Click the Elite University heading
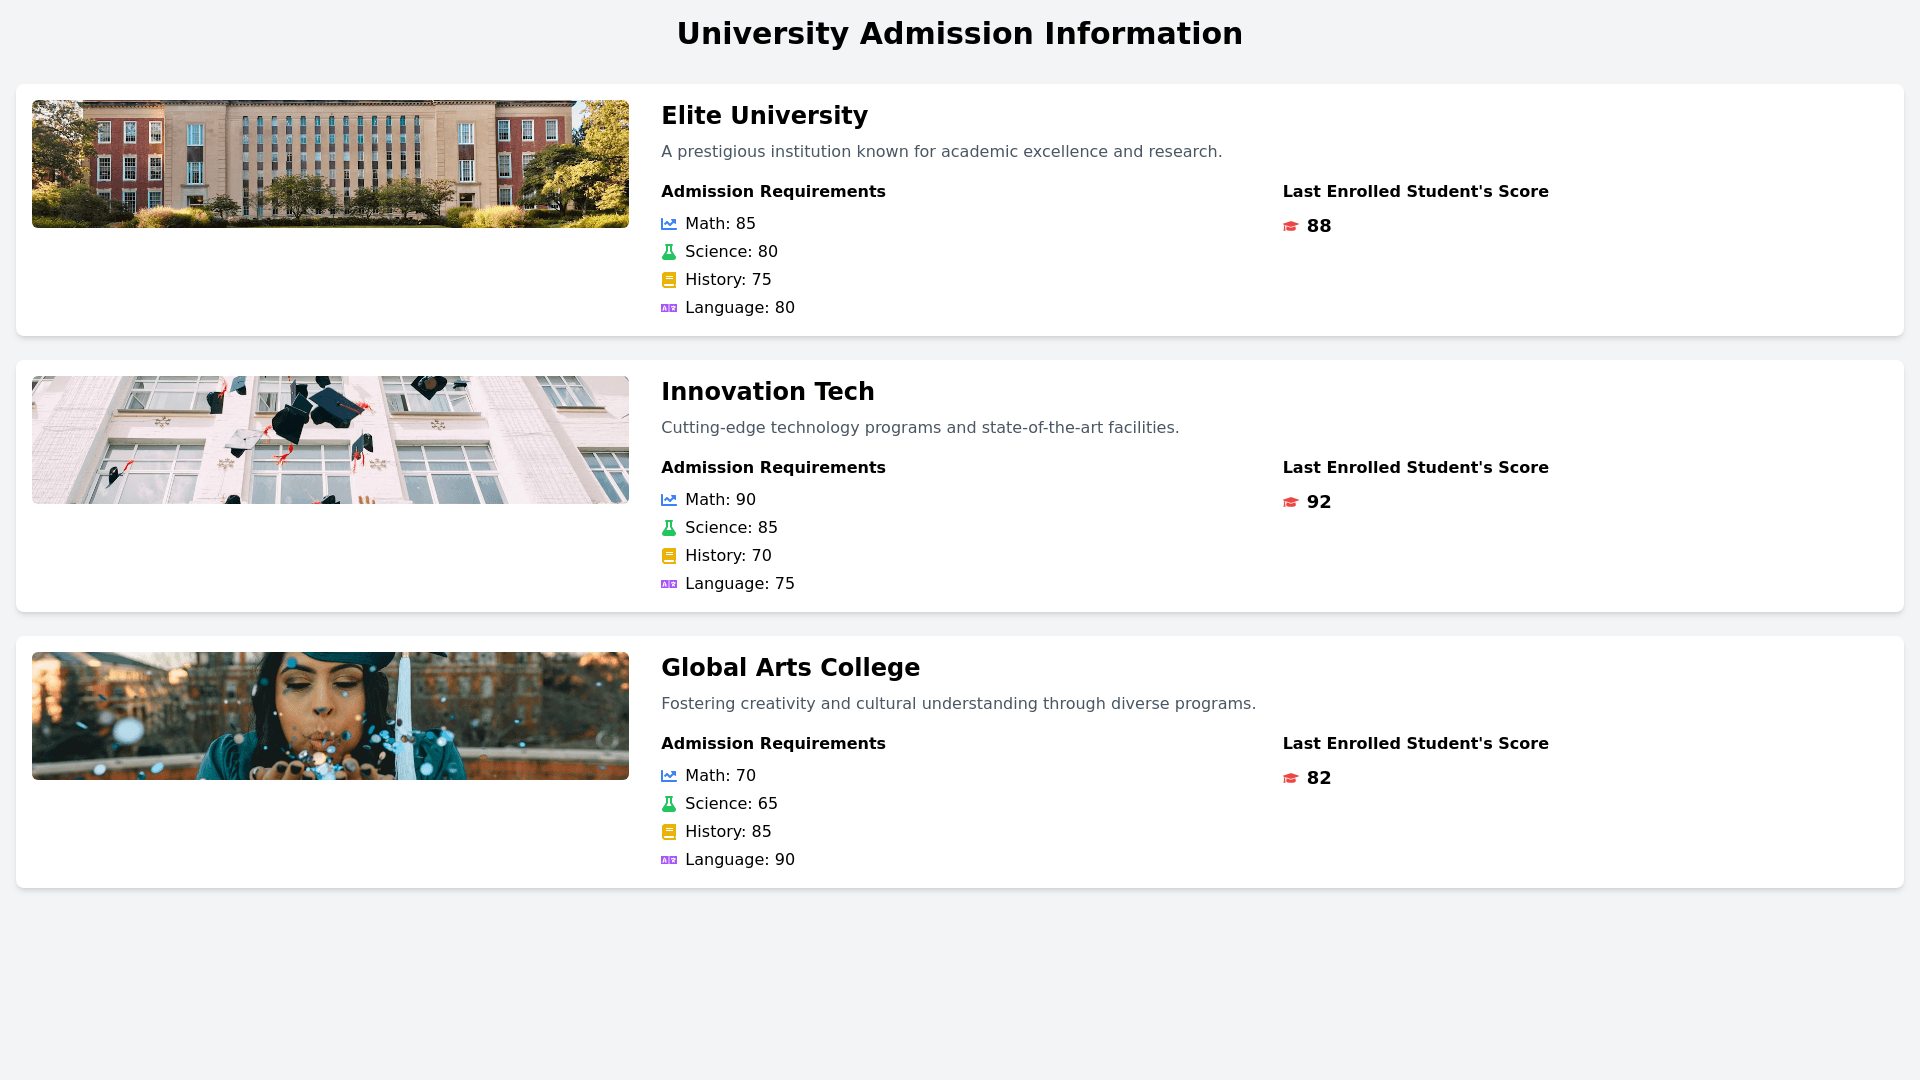Viewport: 1920px width, 1080px height. (764, 116)
